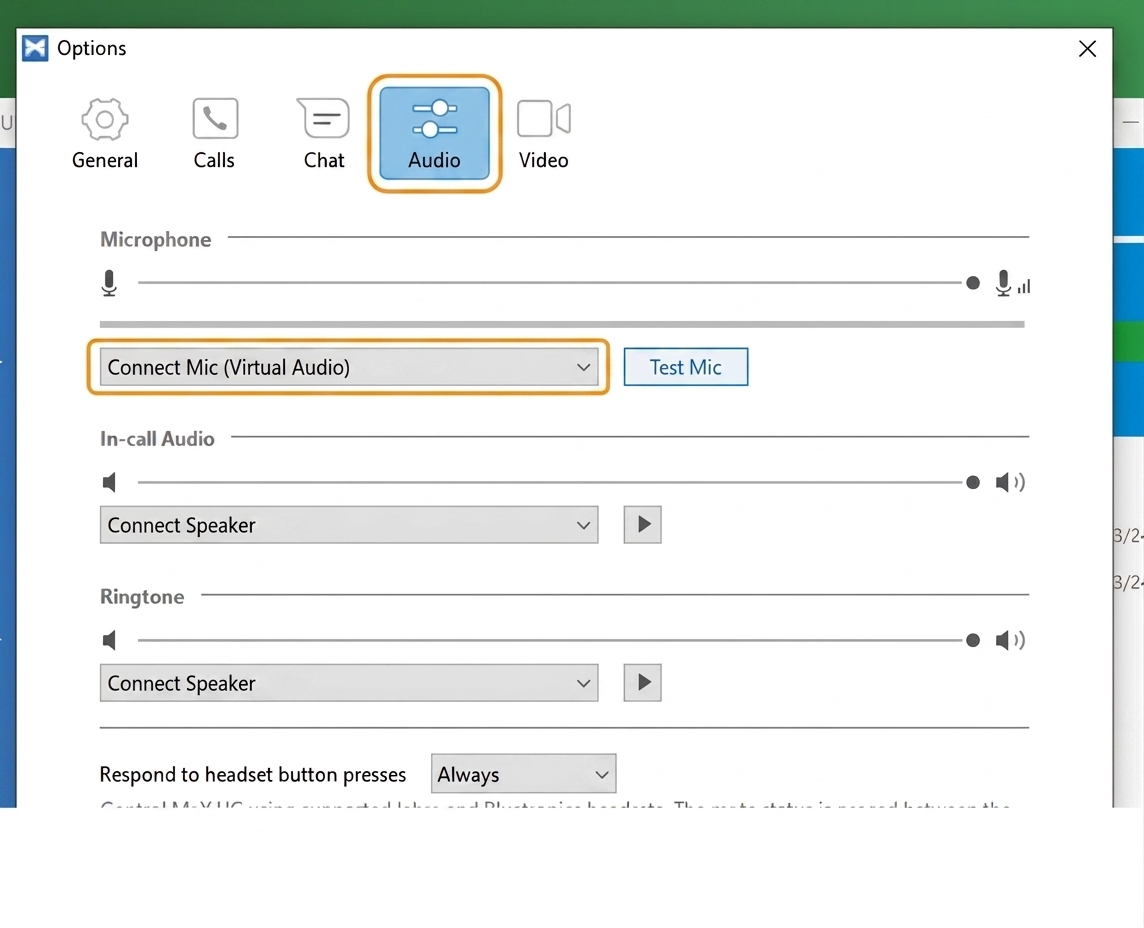Image resolution: width=1144 pixels, height=928 pixels.
Task: Play the Ringtone test sound
Action: click(643, 683)
